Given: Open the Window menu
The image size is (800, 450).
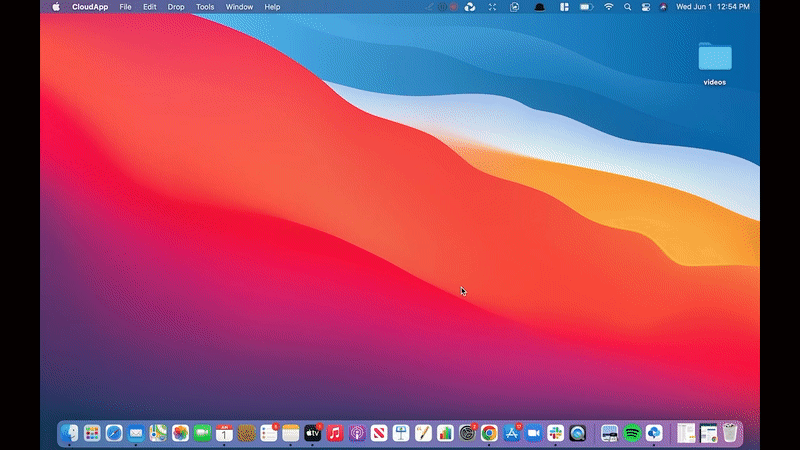Looking at the screenshot, I should (x=239, y=7).
